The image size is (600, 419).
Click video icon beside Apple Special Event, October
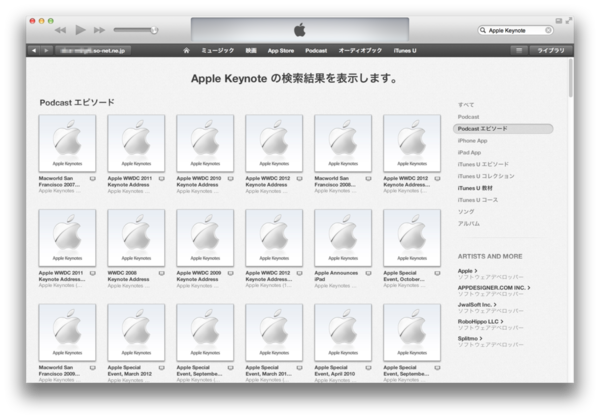point(437,273)
